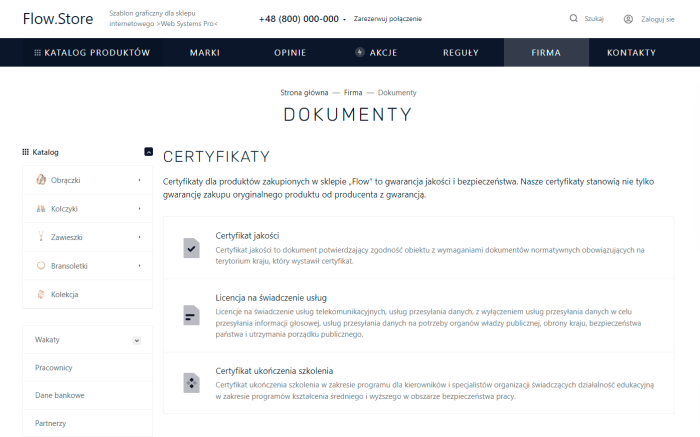This screenshot has width=700, height=437.
Task: Click the Bransoletki bracelet icon
Action: coord(41,266)
